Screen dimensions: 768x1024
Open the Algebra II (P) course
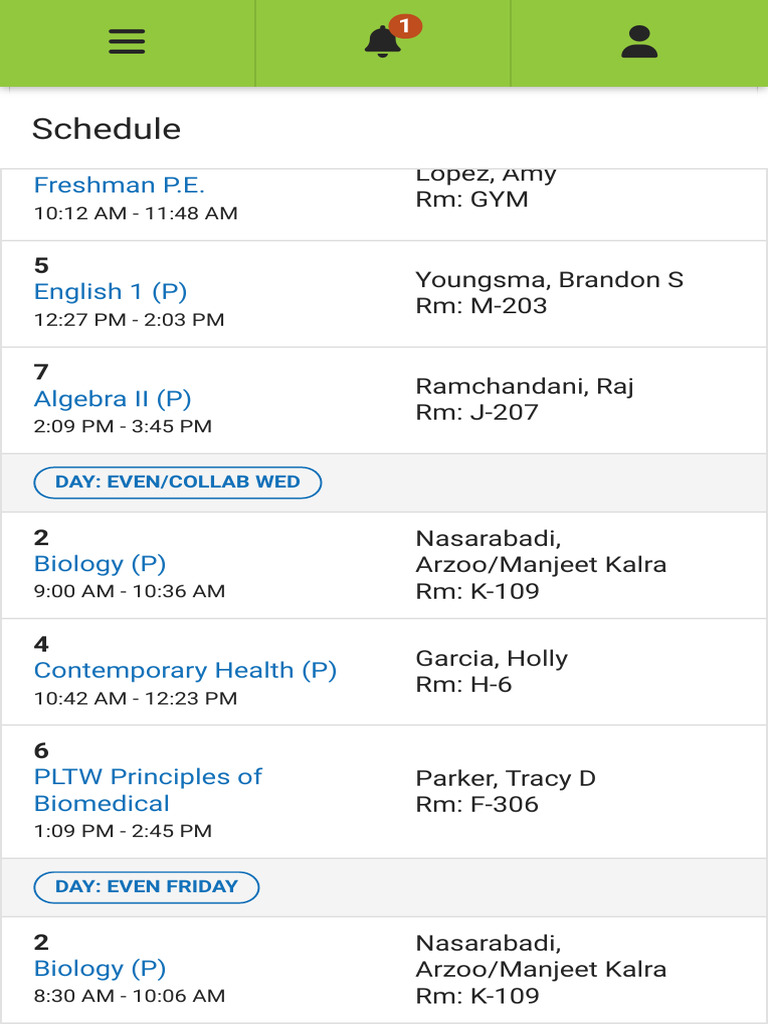click(x=112, y=399)
